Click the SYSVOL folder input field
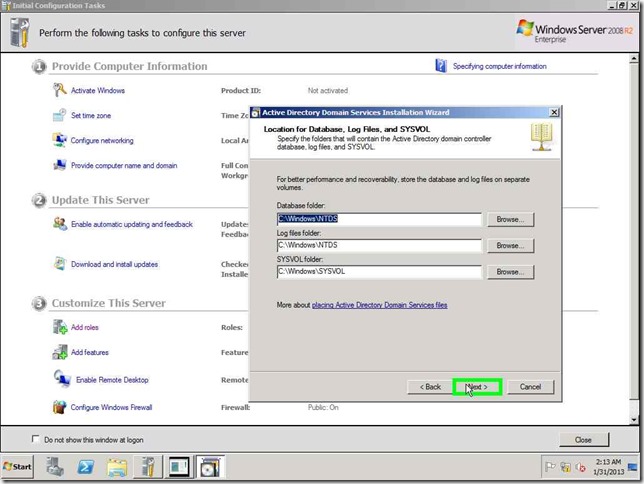This screenshot has height=484, width=644. click(379, 272)
